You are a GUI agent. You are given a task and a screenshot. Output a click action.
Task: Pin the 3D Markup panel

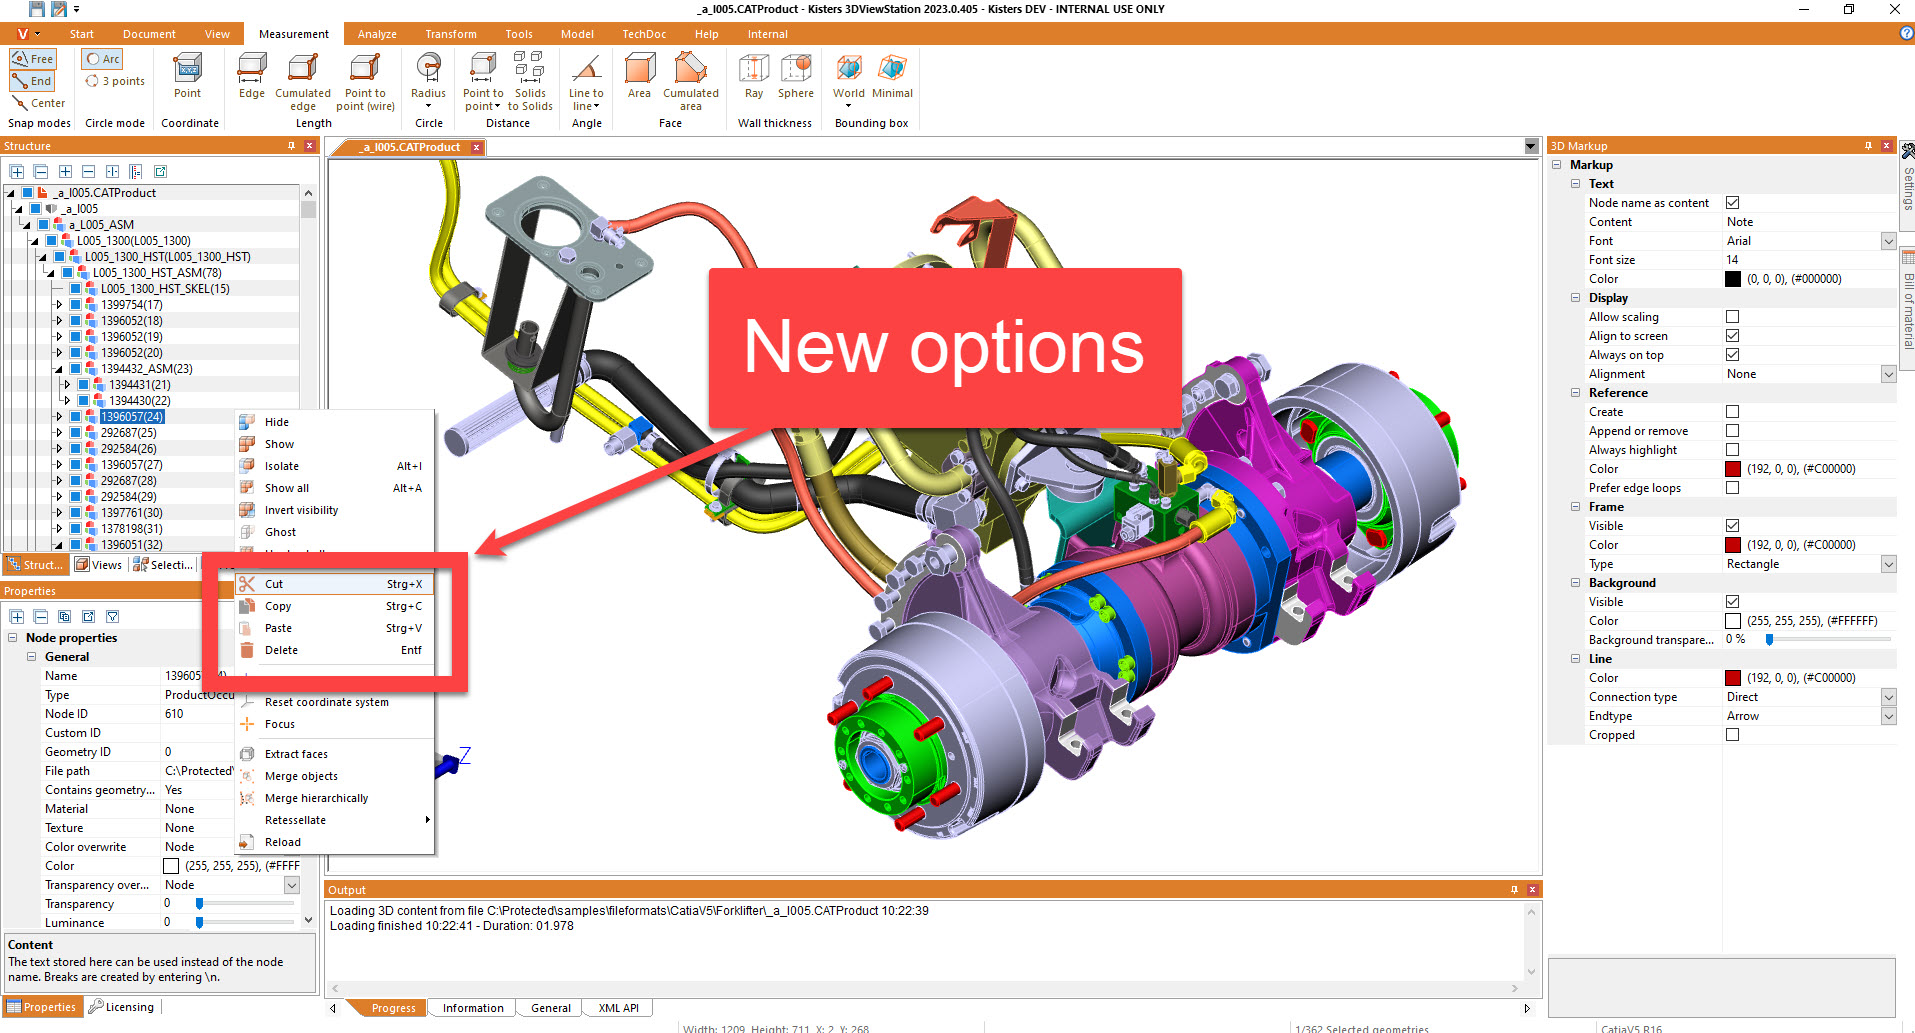[1868, 146]
